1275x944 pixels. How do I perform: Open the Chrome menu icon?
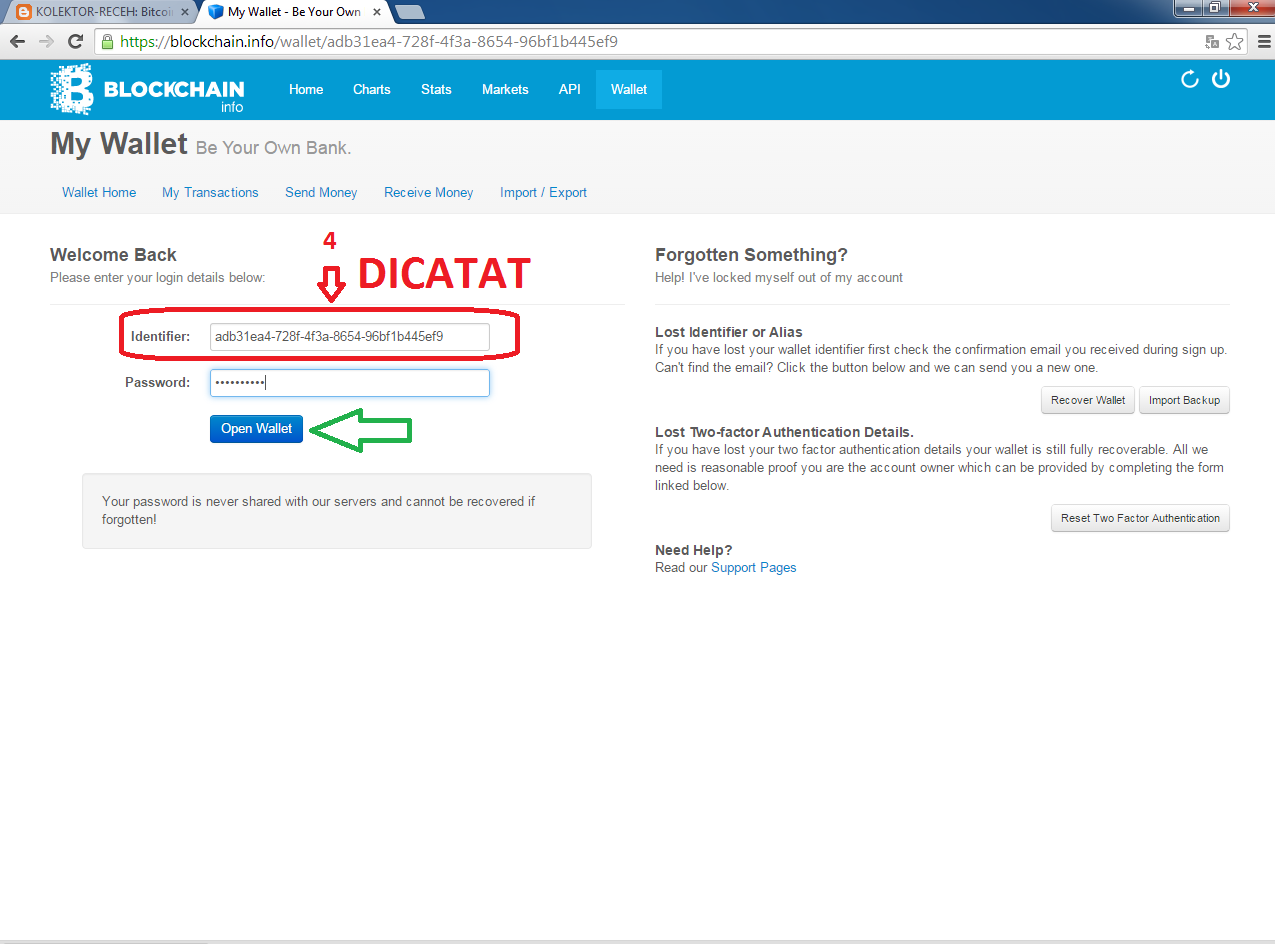(x=1262, y=42)
